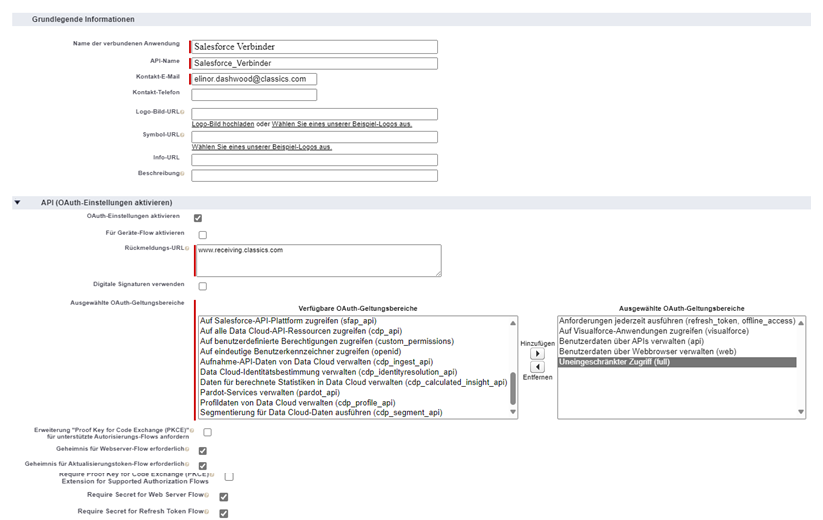Image resolution: width=823 pixels, height=520 pixels.
Task: Click the Kontakt-E-Mail field
Action: [254, 79]
